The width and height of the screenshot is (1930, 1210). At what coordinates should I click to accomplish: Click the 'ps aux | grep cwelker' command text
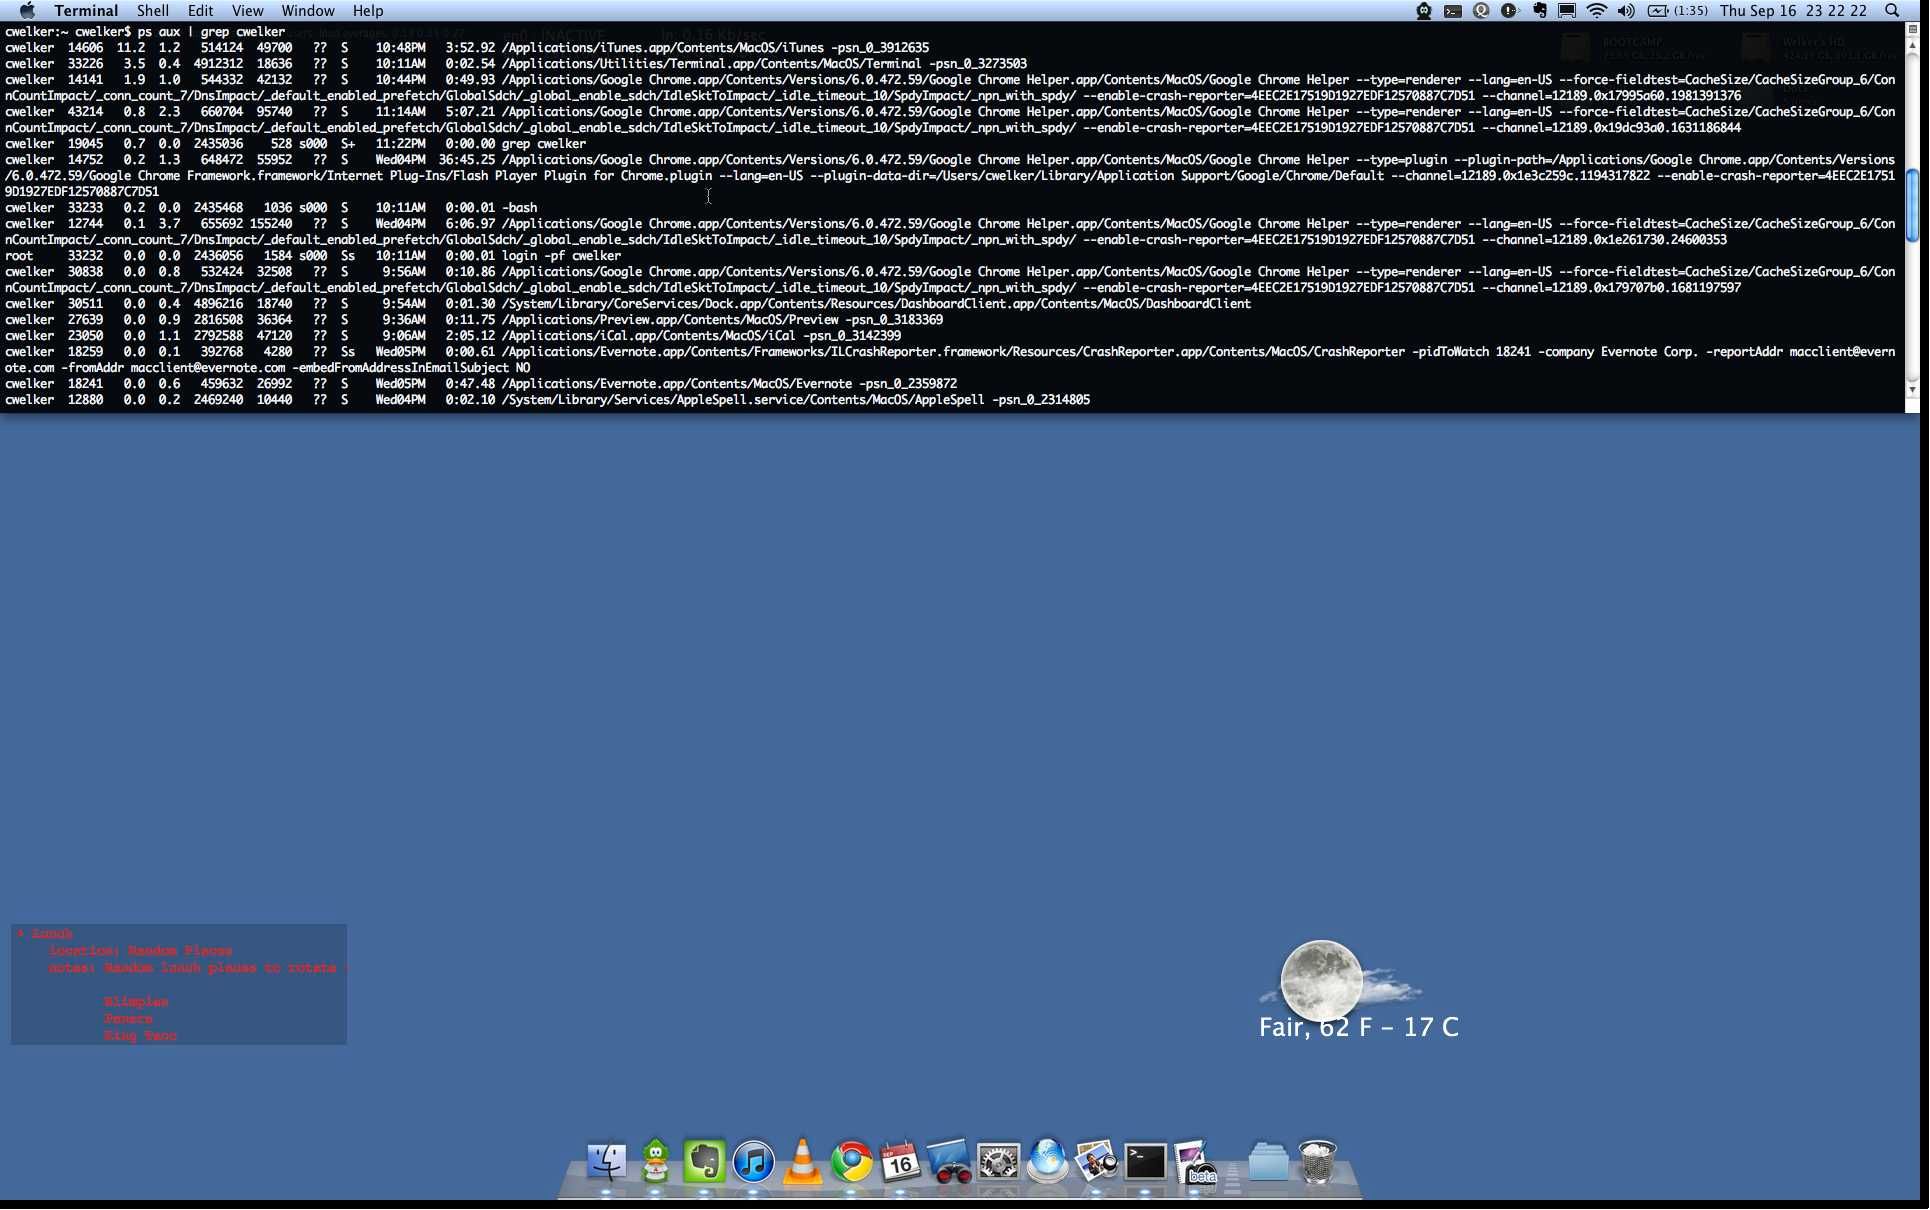tap(211, 31)
